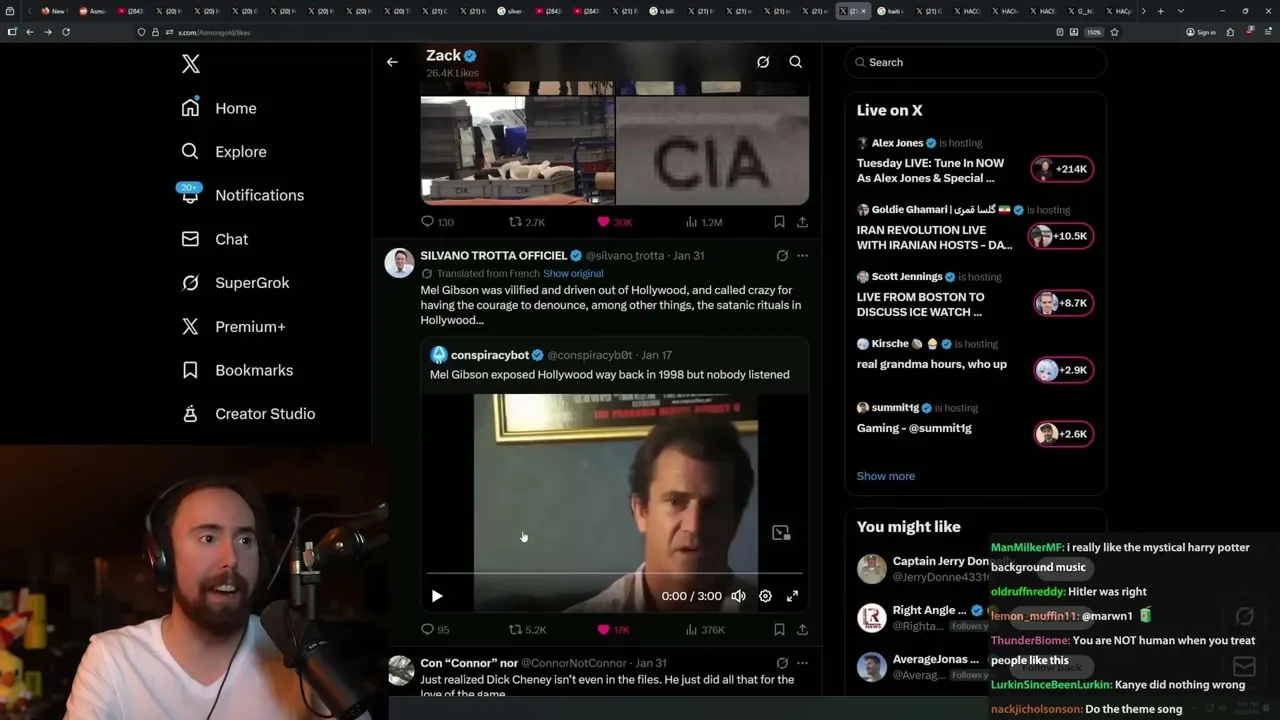Open the Alex Jones live +214K badge
1280x720 pixels.
pos(1063,169)
